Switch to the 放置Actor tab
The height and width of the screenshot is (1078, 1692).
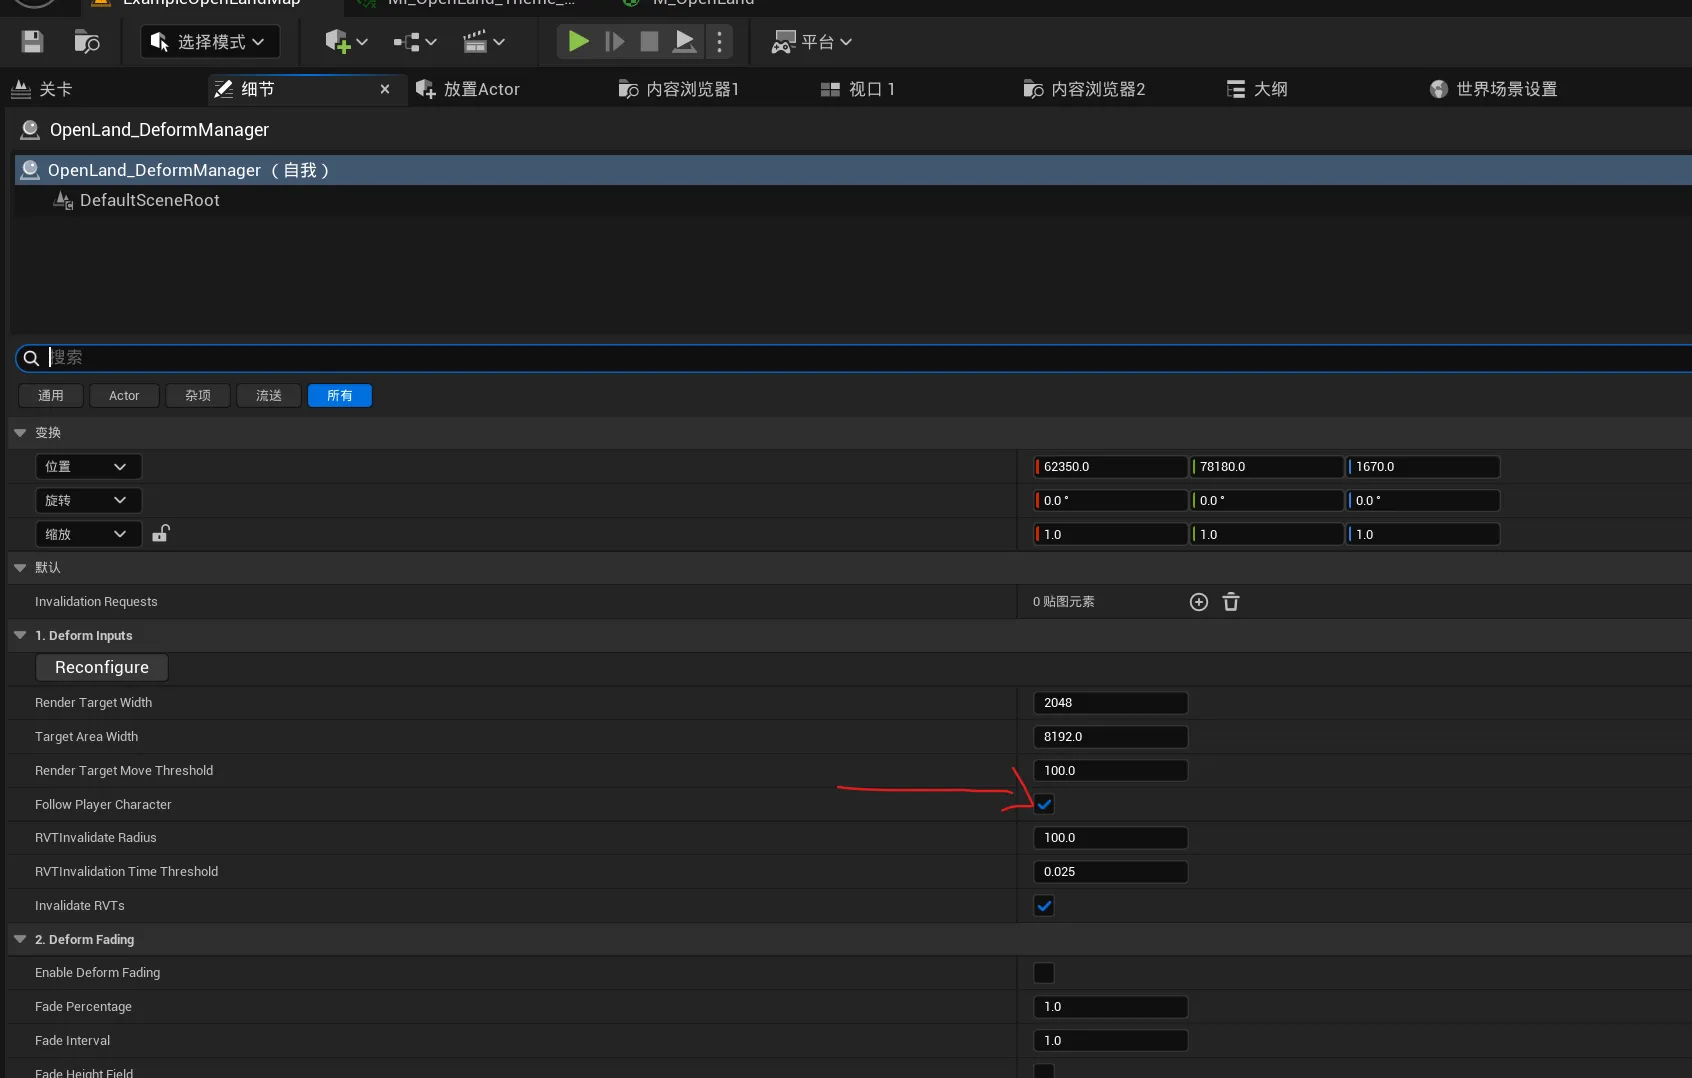(x=468, y=89)
